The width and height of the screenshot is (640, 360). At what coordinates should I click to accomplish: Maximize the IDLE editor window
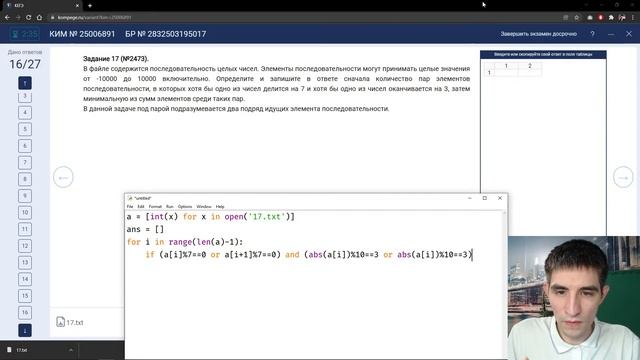tap(484, 198)
